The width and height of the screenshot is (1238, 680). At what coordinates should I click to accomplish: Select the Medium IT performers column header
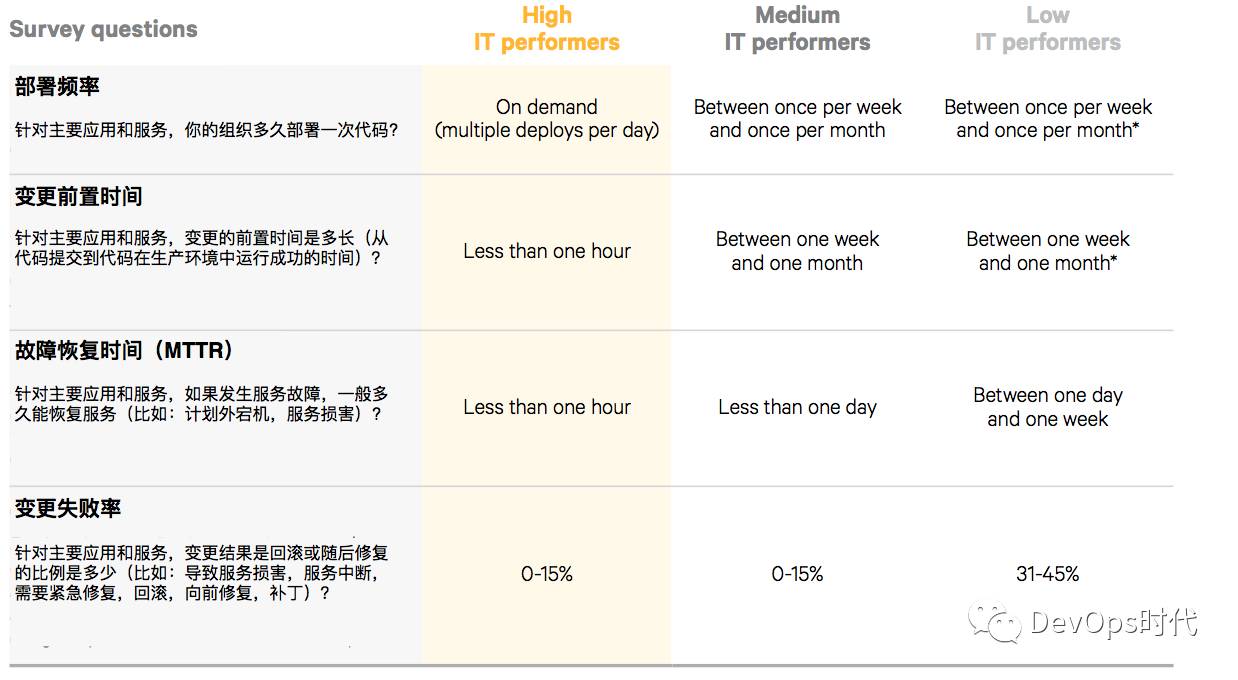pos(797,29)
